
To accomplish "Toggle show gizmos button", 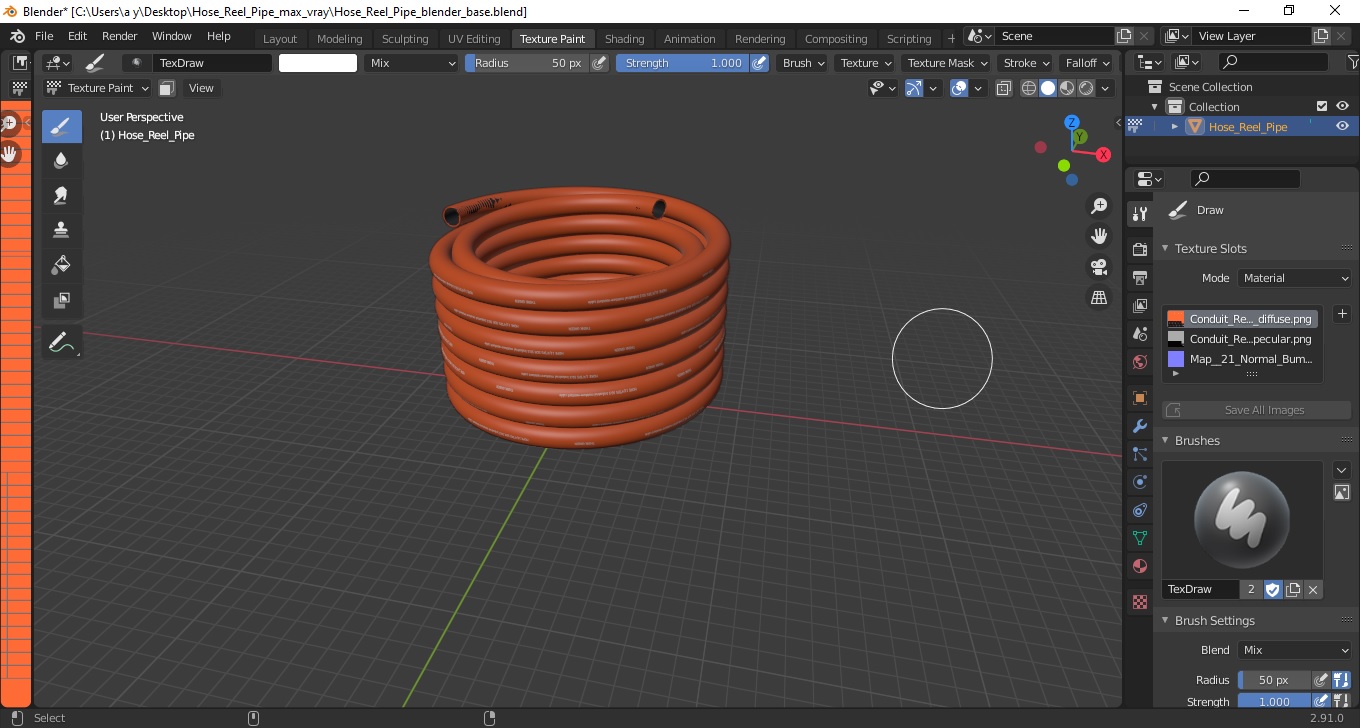I will tap(913, 88).
